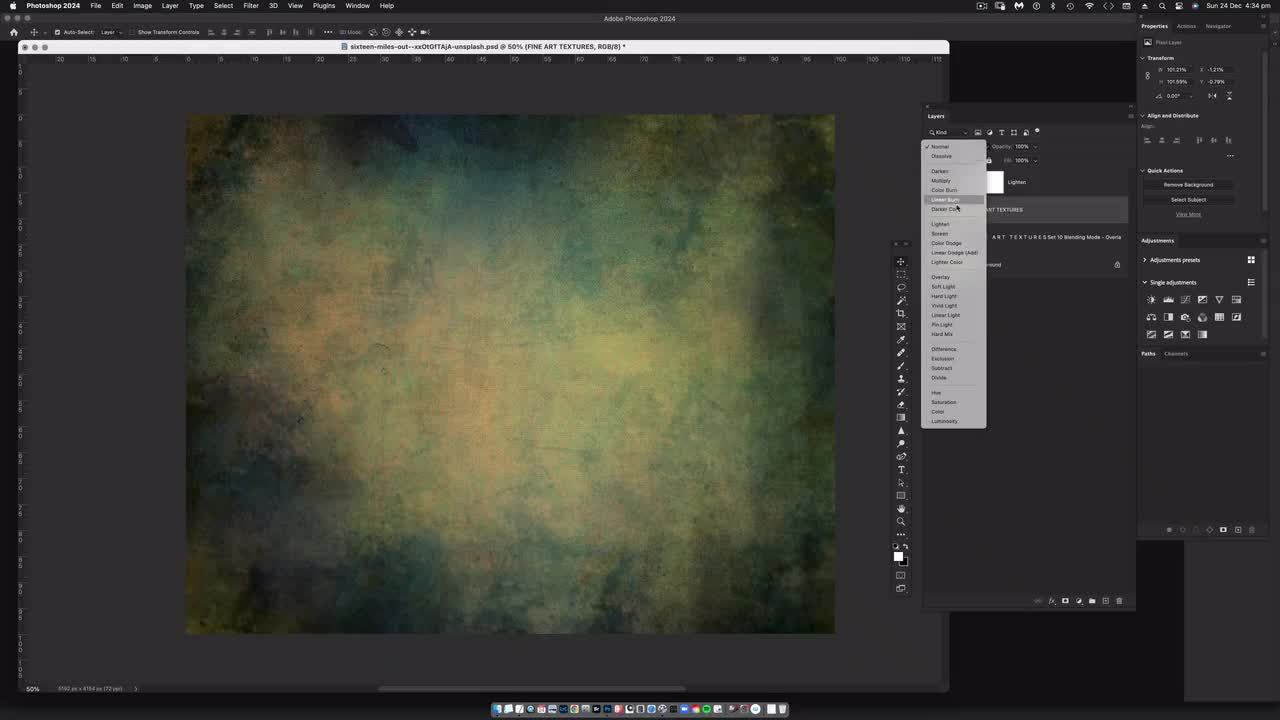Click the zoom percentage field 50%
The width and height of the screenshot is (1280, 720).
[x=33, y=689]
